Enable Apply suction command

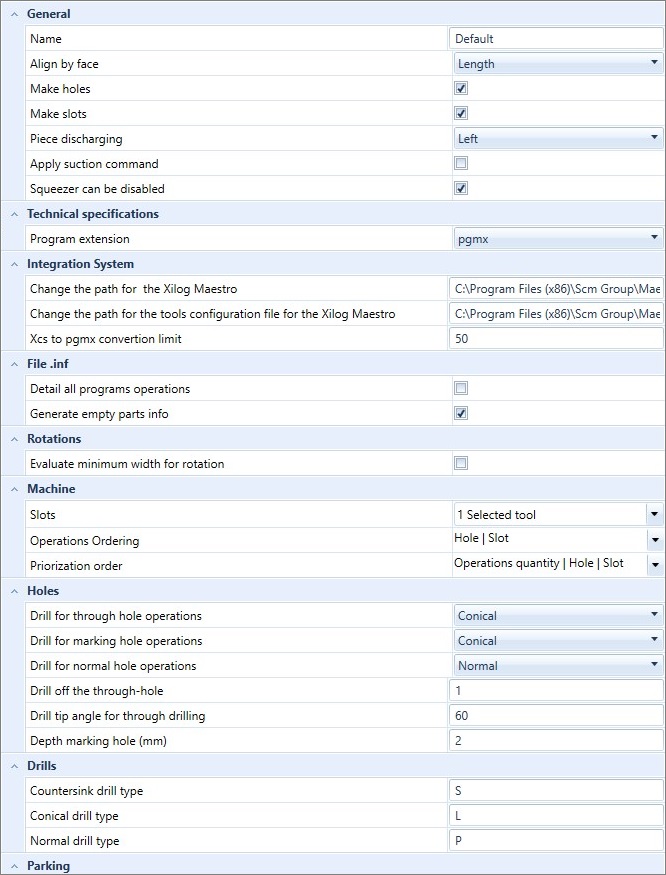(461, 163)
